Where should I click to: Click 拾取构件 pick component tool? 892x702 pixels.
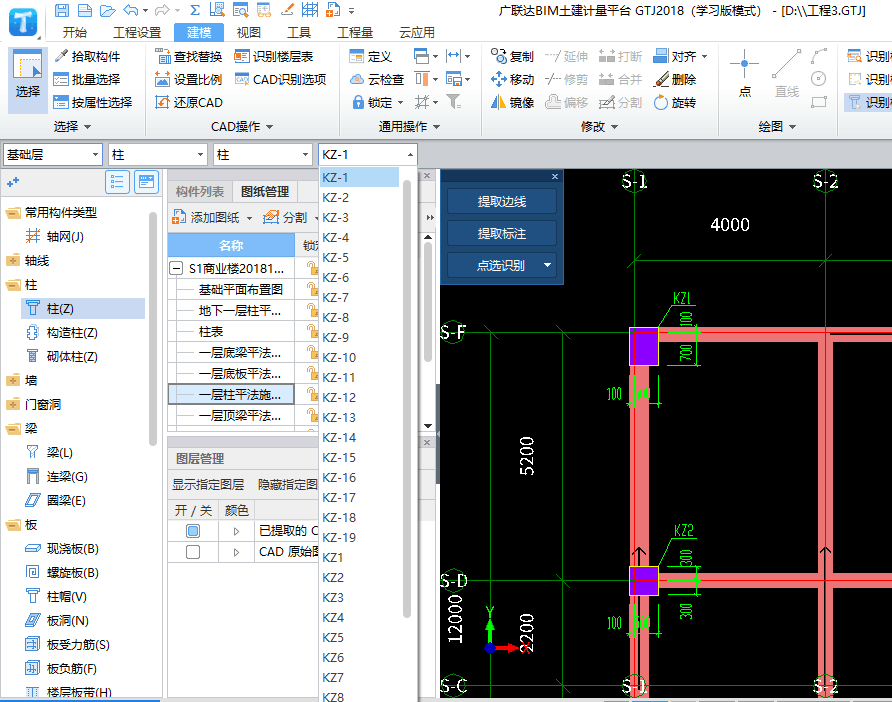click(87, 56)
